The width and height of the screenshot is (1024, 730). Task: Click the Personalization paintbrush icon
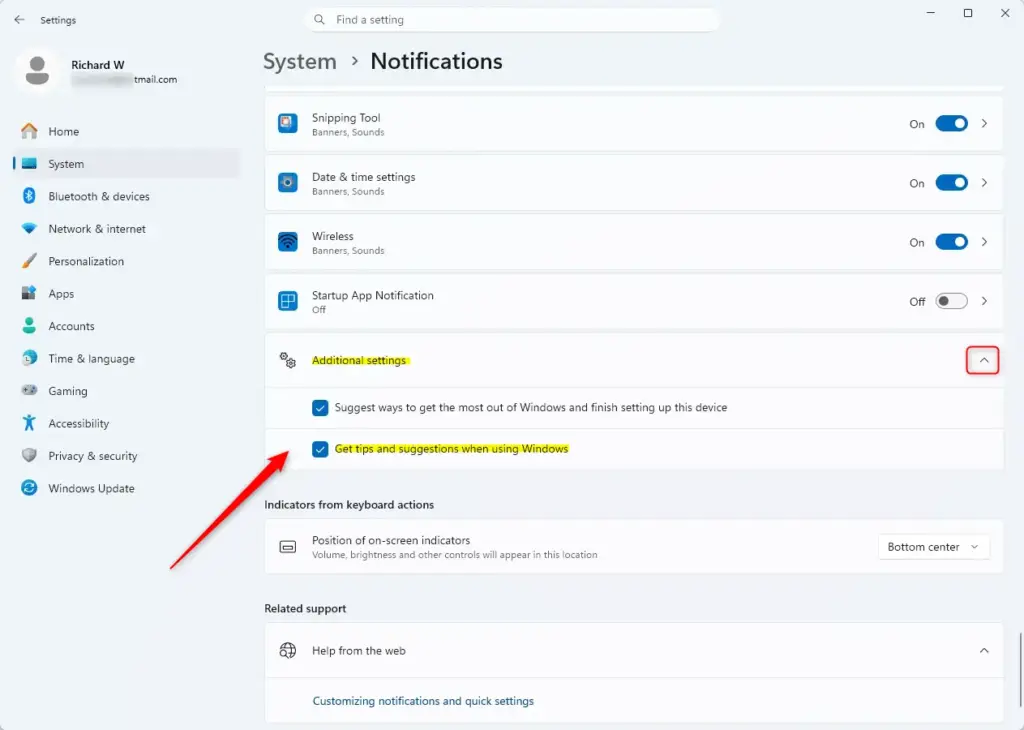(x=29, y=261)
